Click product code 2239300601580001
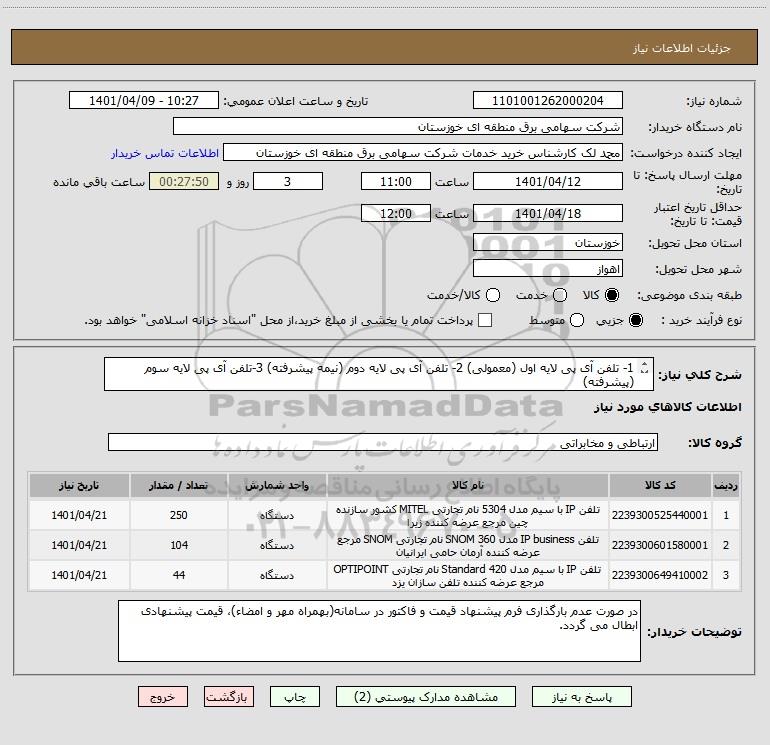Screen dimensions: 770x745 coord(660,545)
